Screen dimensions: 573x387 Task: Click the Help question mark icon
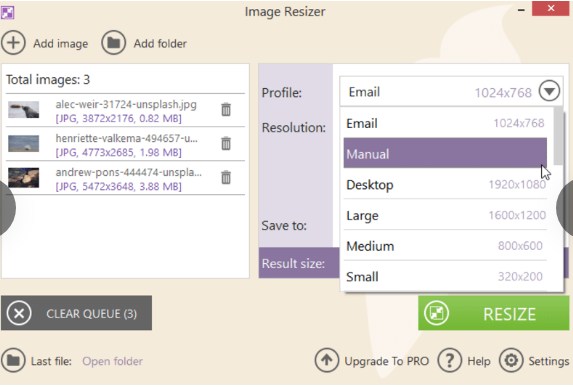pyautogui.click(x=449, y=360)
